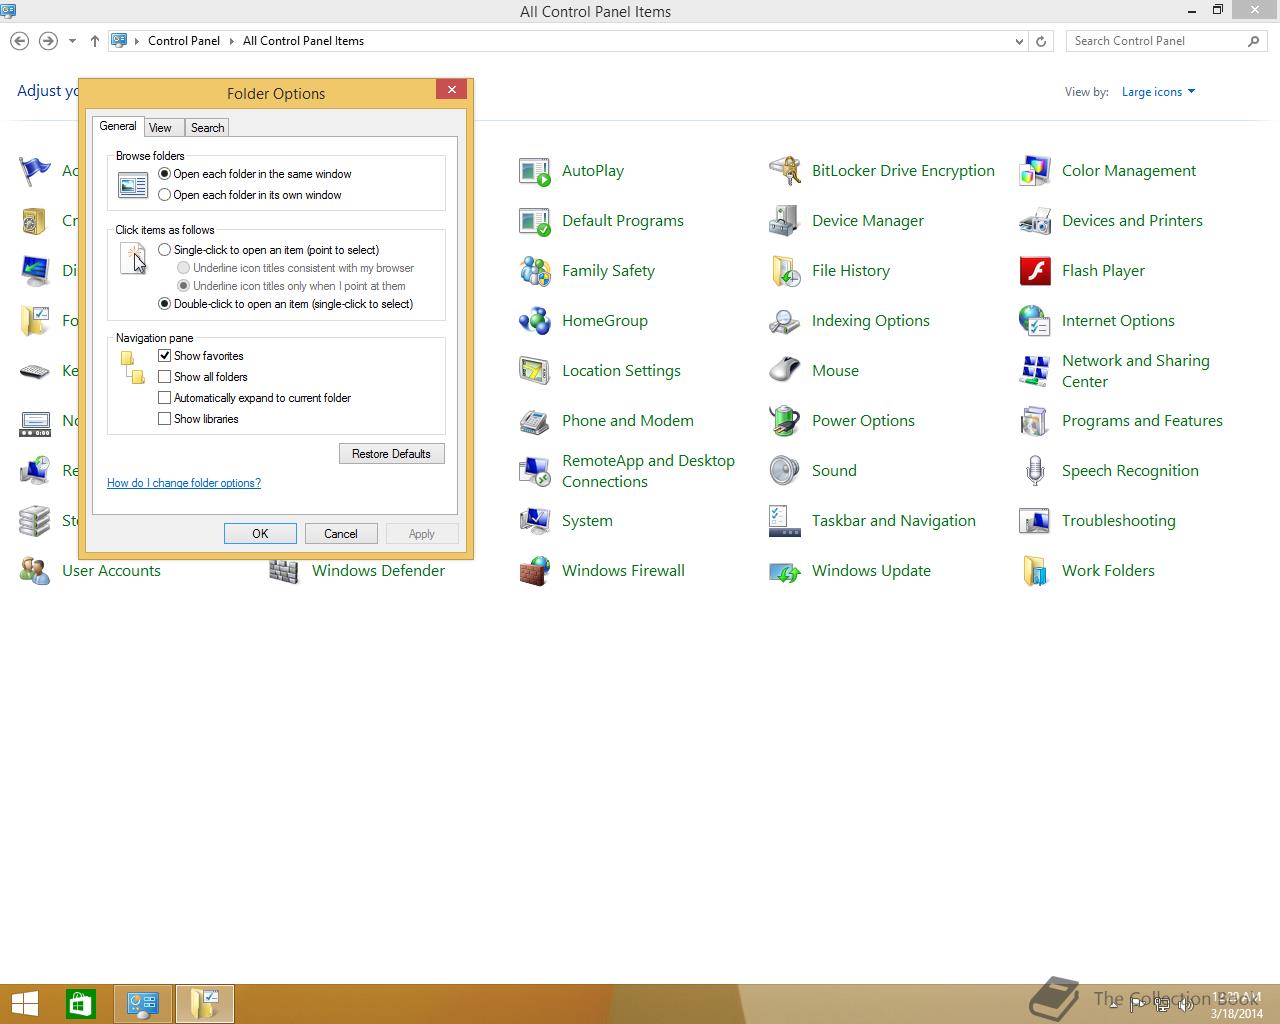Open the recent locations dropdown arrow

coord(72,41)
